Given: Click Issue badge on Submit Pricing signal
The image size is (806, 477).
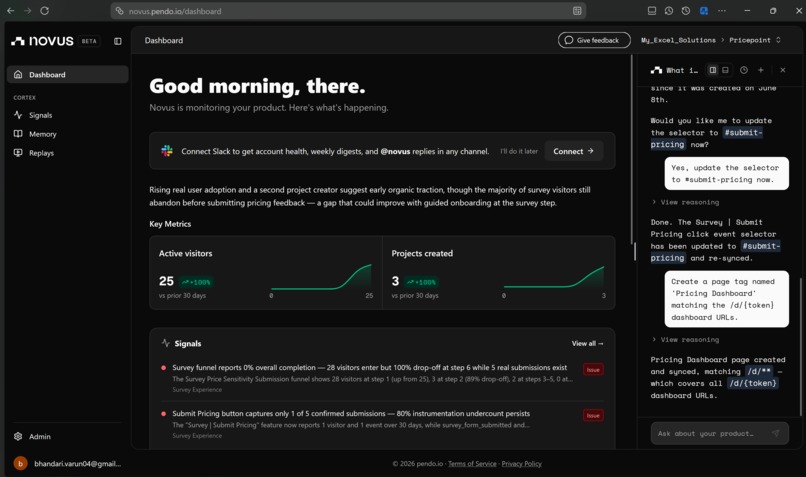Looking at the screenshot, I should [x=593, y=415].
